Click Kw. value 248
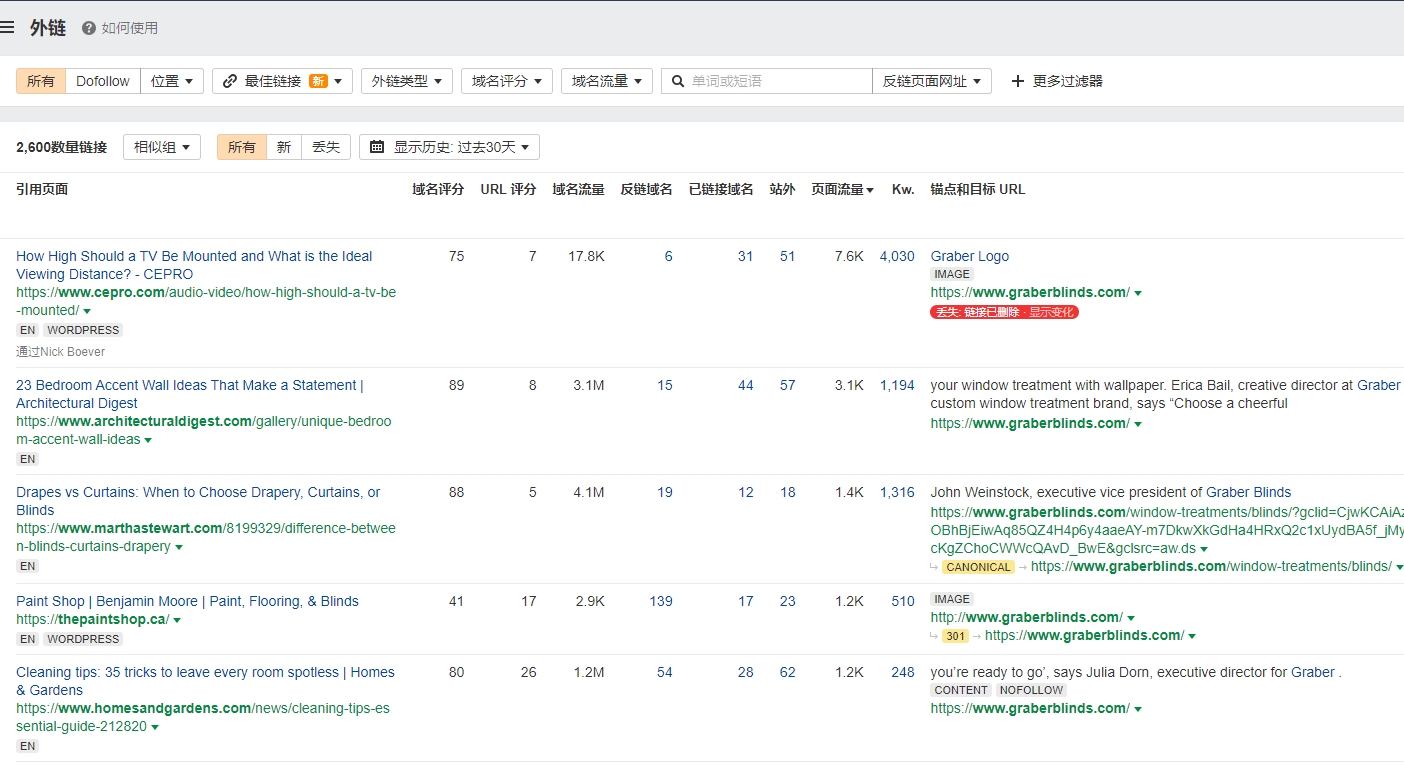 tap(903, 672)
